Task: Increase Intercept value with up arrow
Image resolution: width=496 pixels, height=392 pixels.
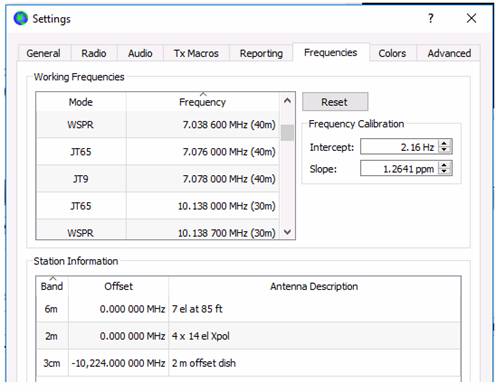Action: click(x=444, y=143)
